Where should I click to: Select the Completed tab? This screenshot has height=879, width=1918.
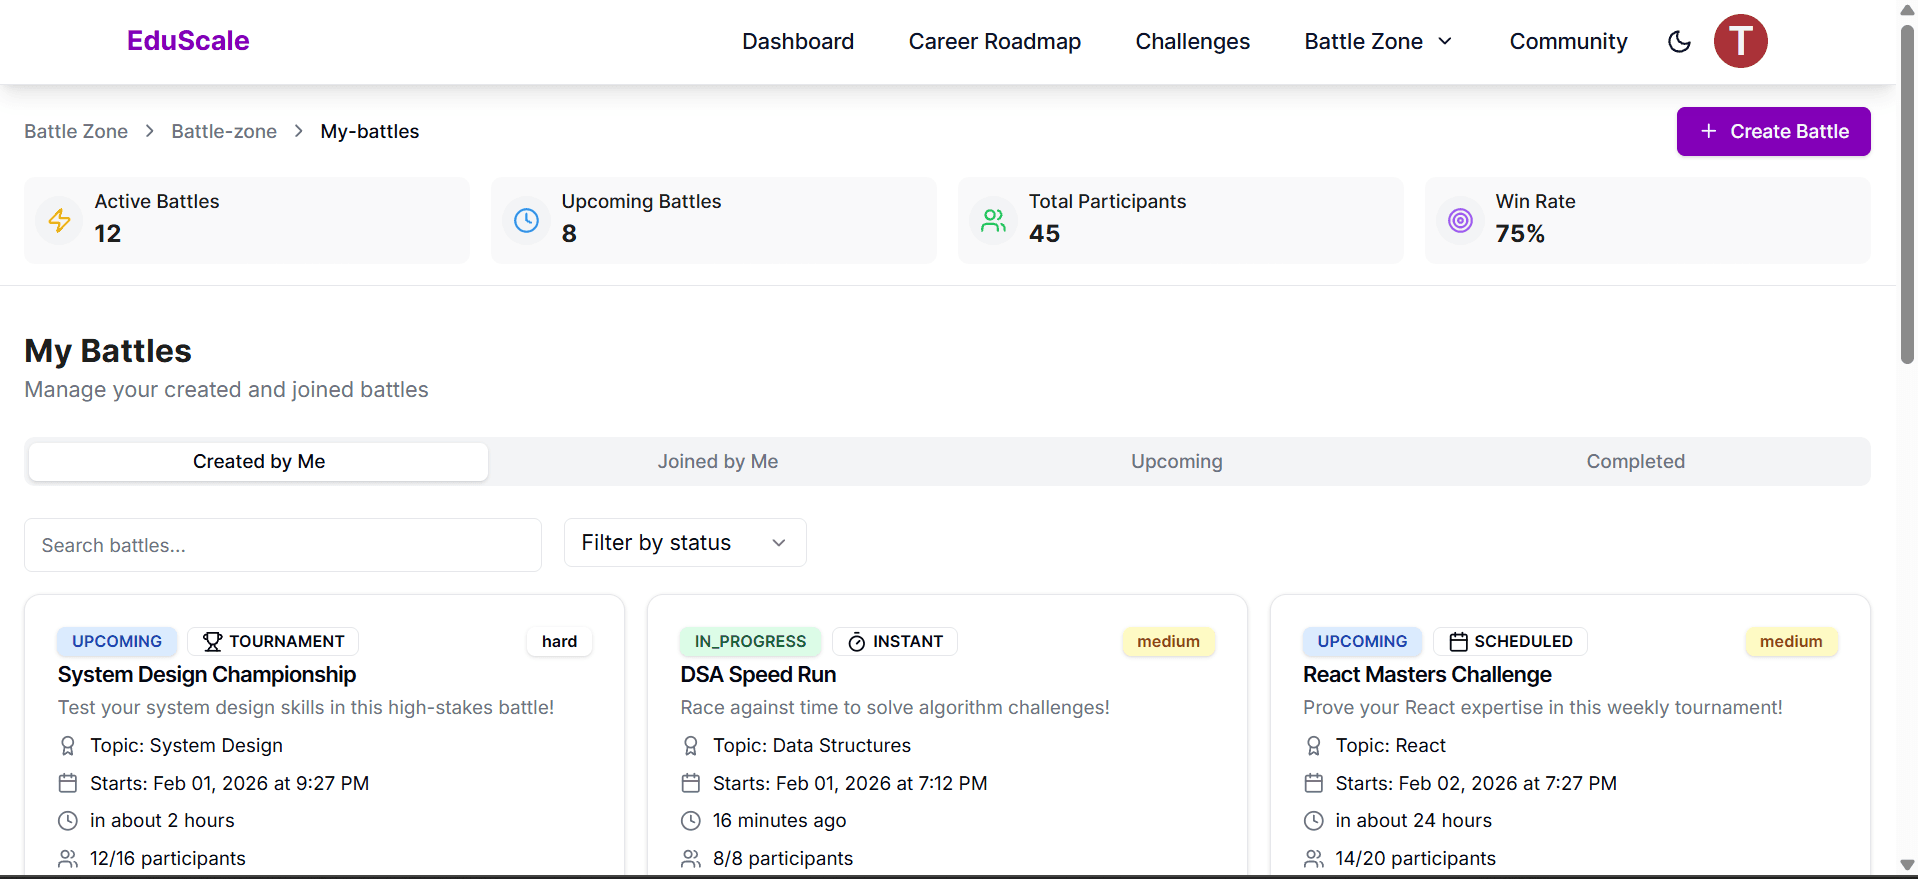click(1635, 462)
